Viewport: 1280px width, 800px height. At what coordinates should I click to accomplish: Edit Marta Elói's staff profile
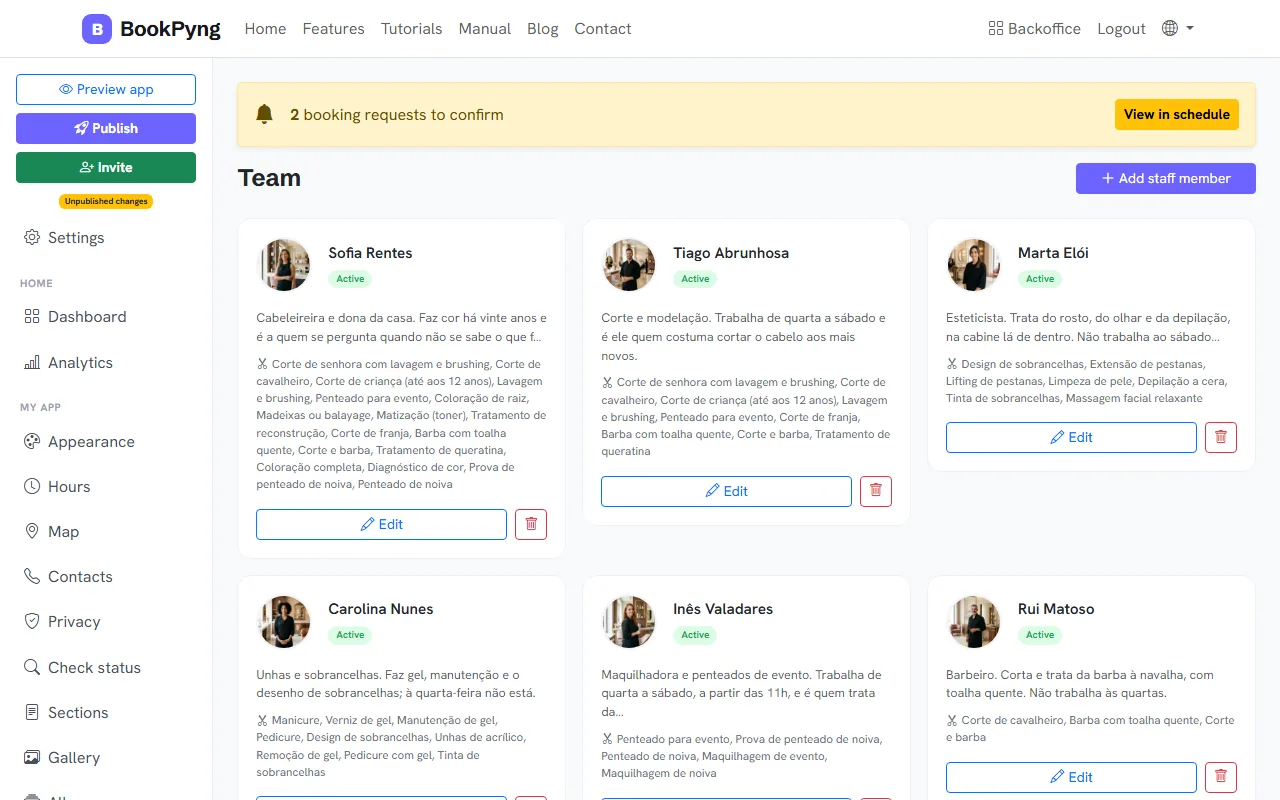point(1071,437)
